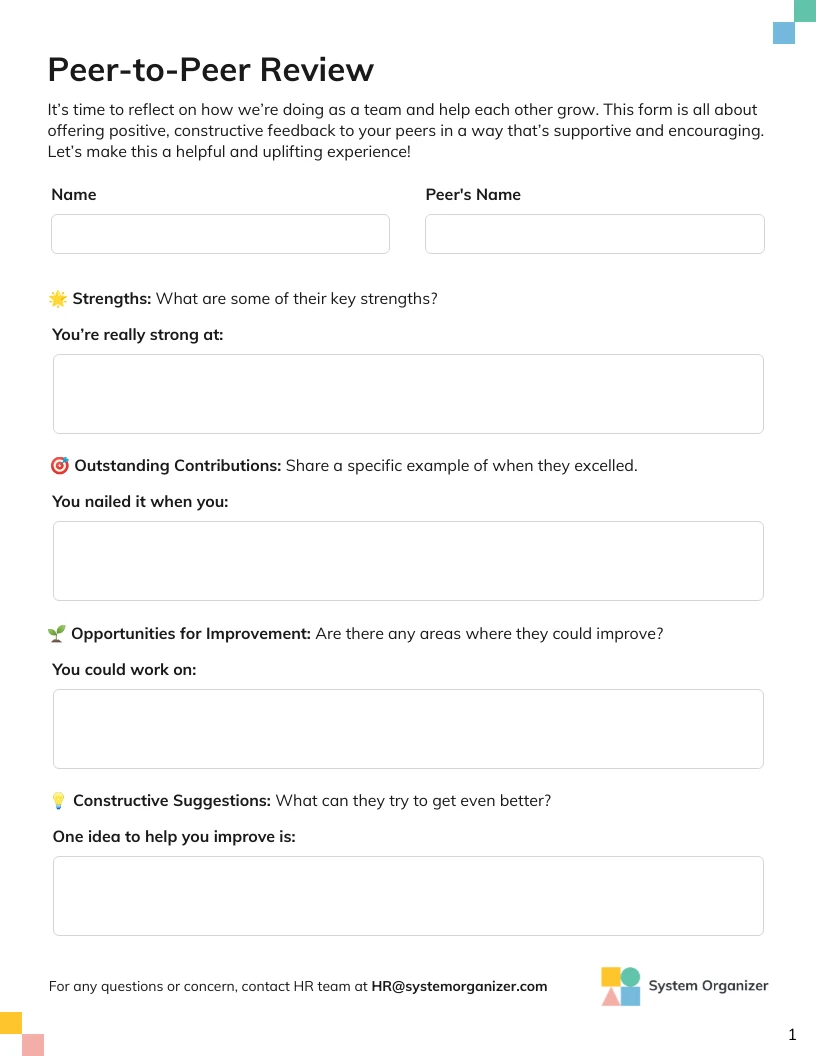Click into the Name input field
816x1056 pixels.
click(x=220, y=234)
